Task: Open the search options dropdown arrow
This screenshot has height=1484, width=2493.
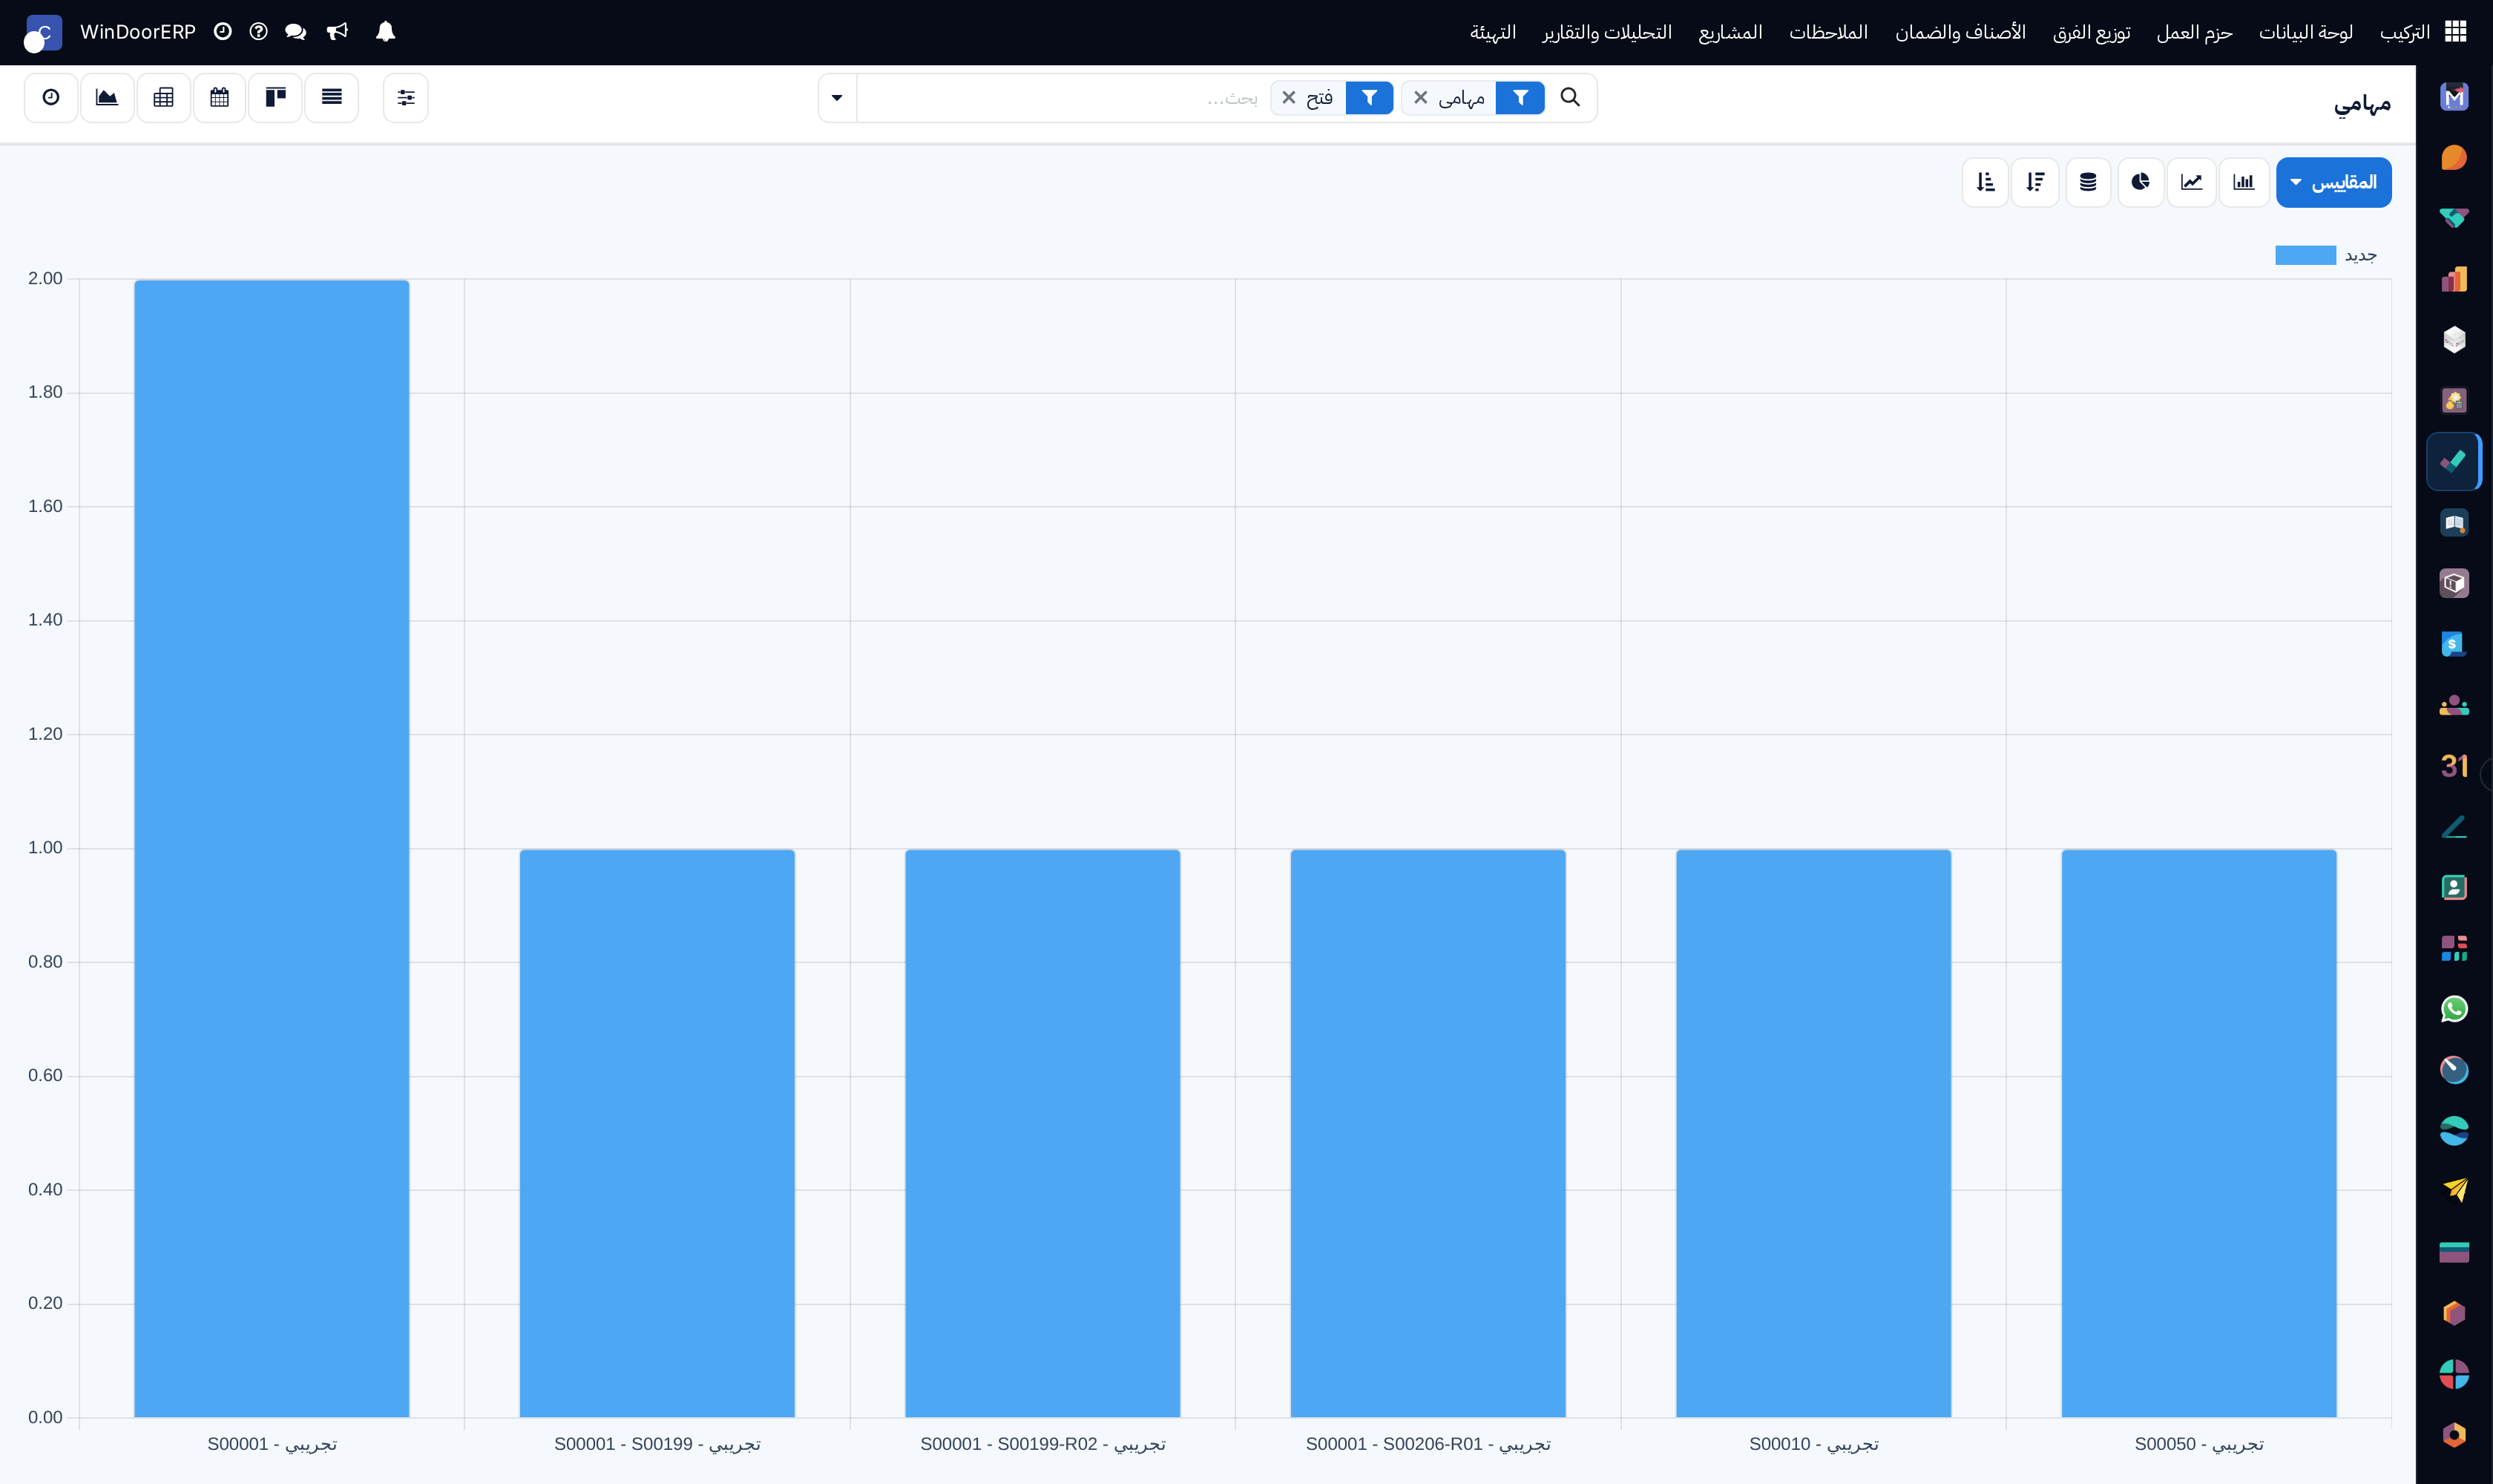Action: pos(837,97)
